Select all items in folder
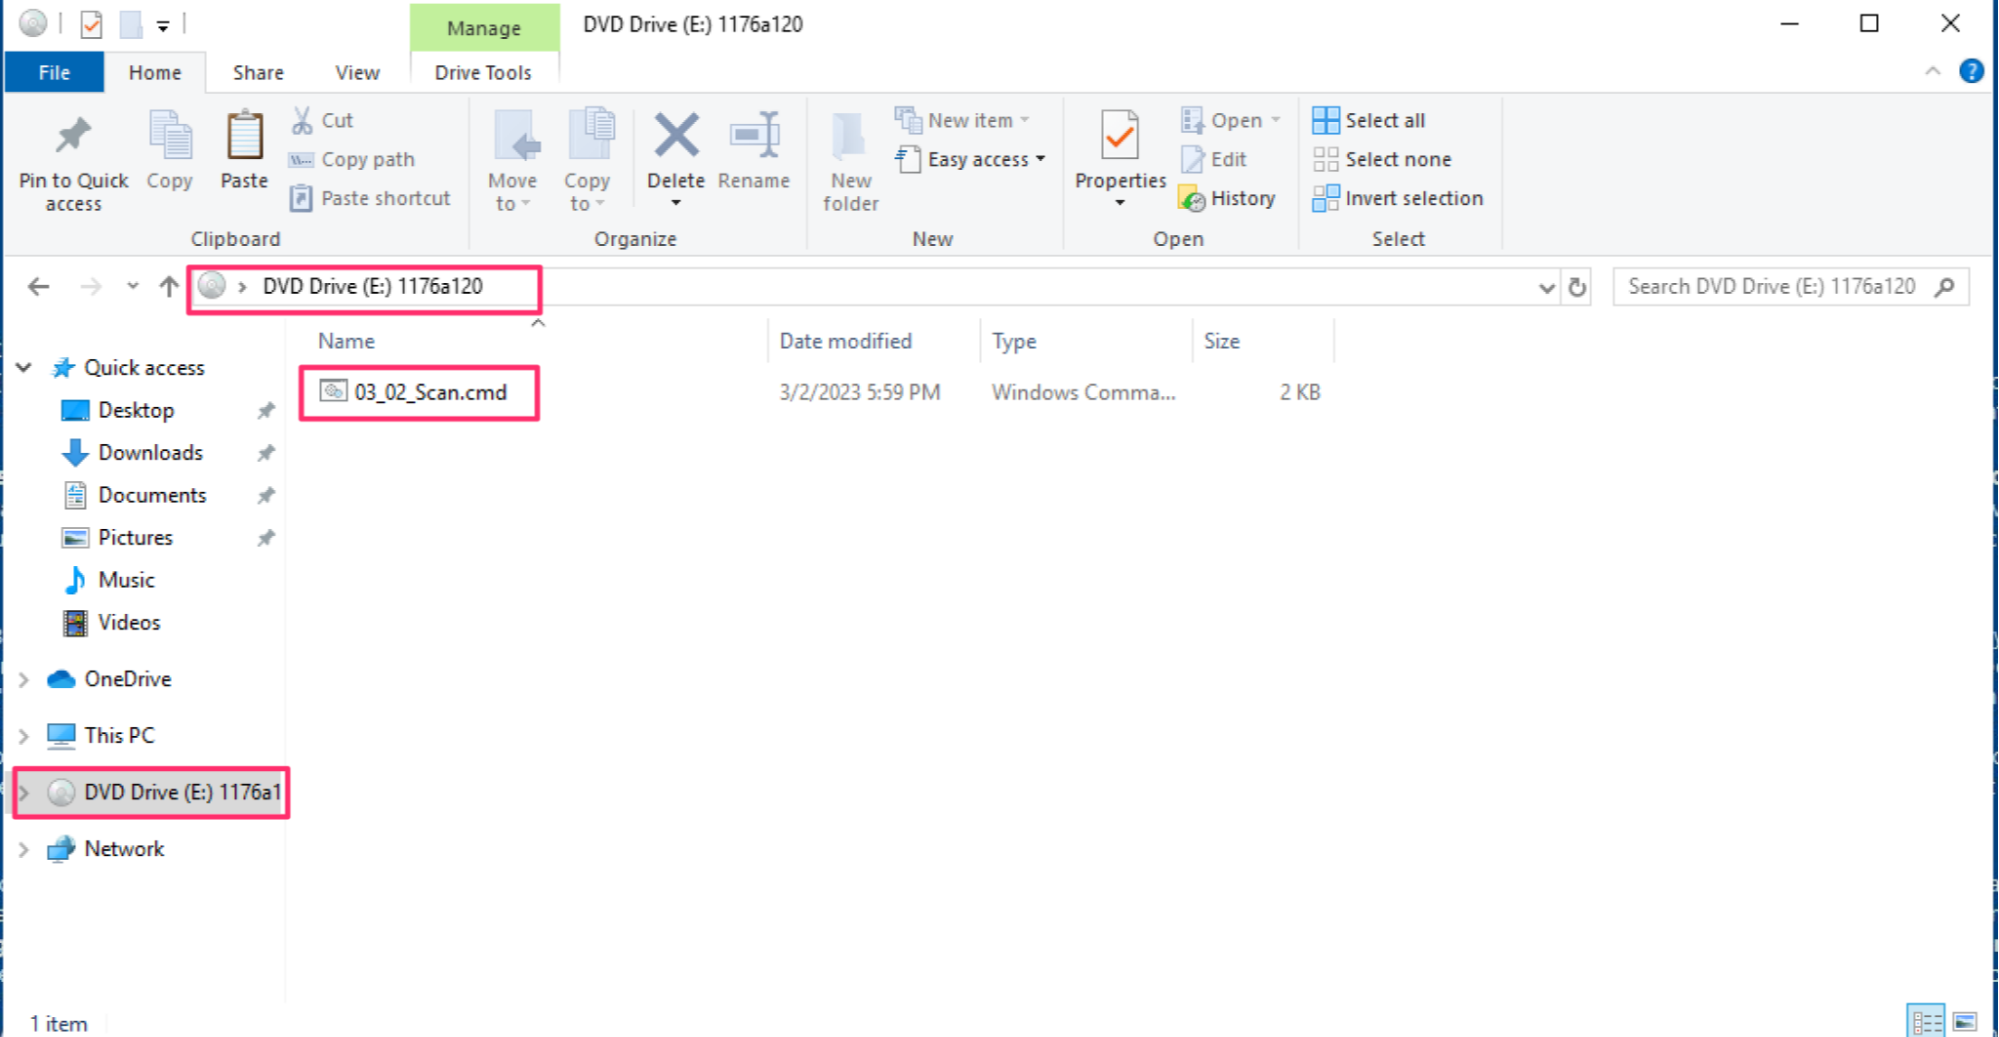The width and height of the screenshot is (1999, 1037). [1371, 120]
